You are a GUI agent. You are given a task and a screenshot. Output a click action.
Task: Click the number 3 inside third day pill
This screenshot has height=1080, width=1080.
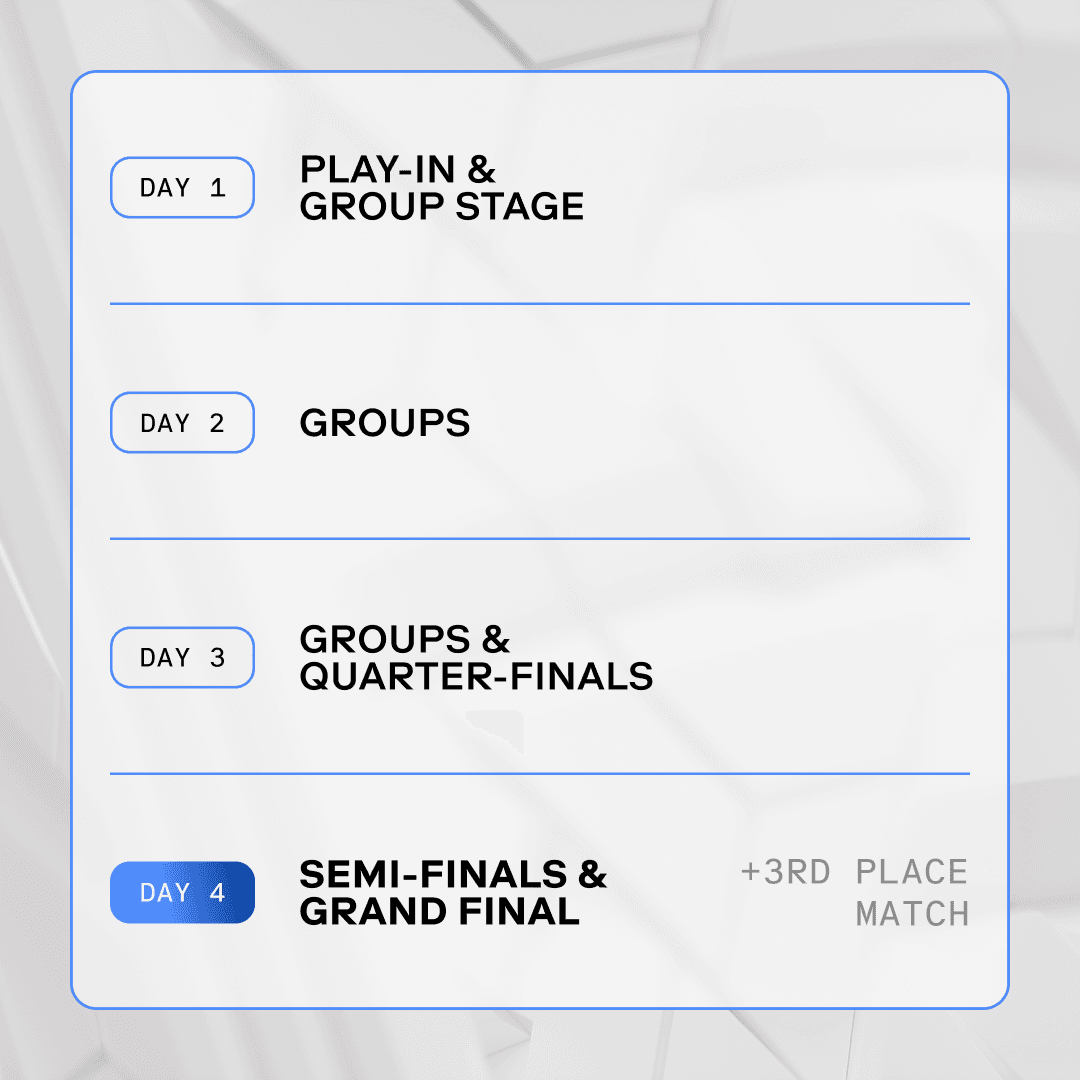point(218,658)
